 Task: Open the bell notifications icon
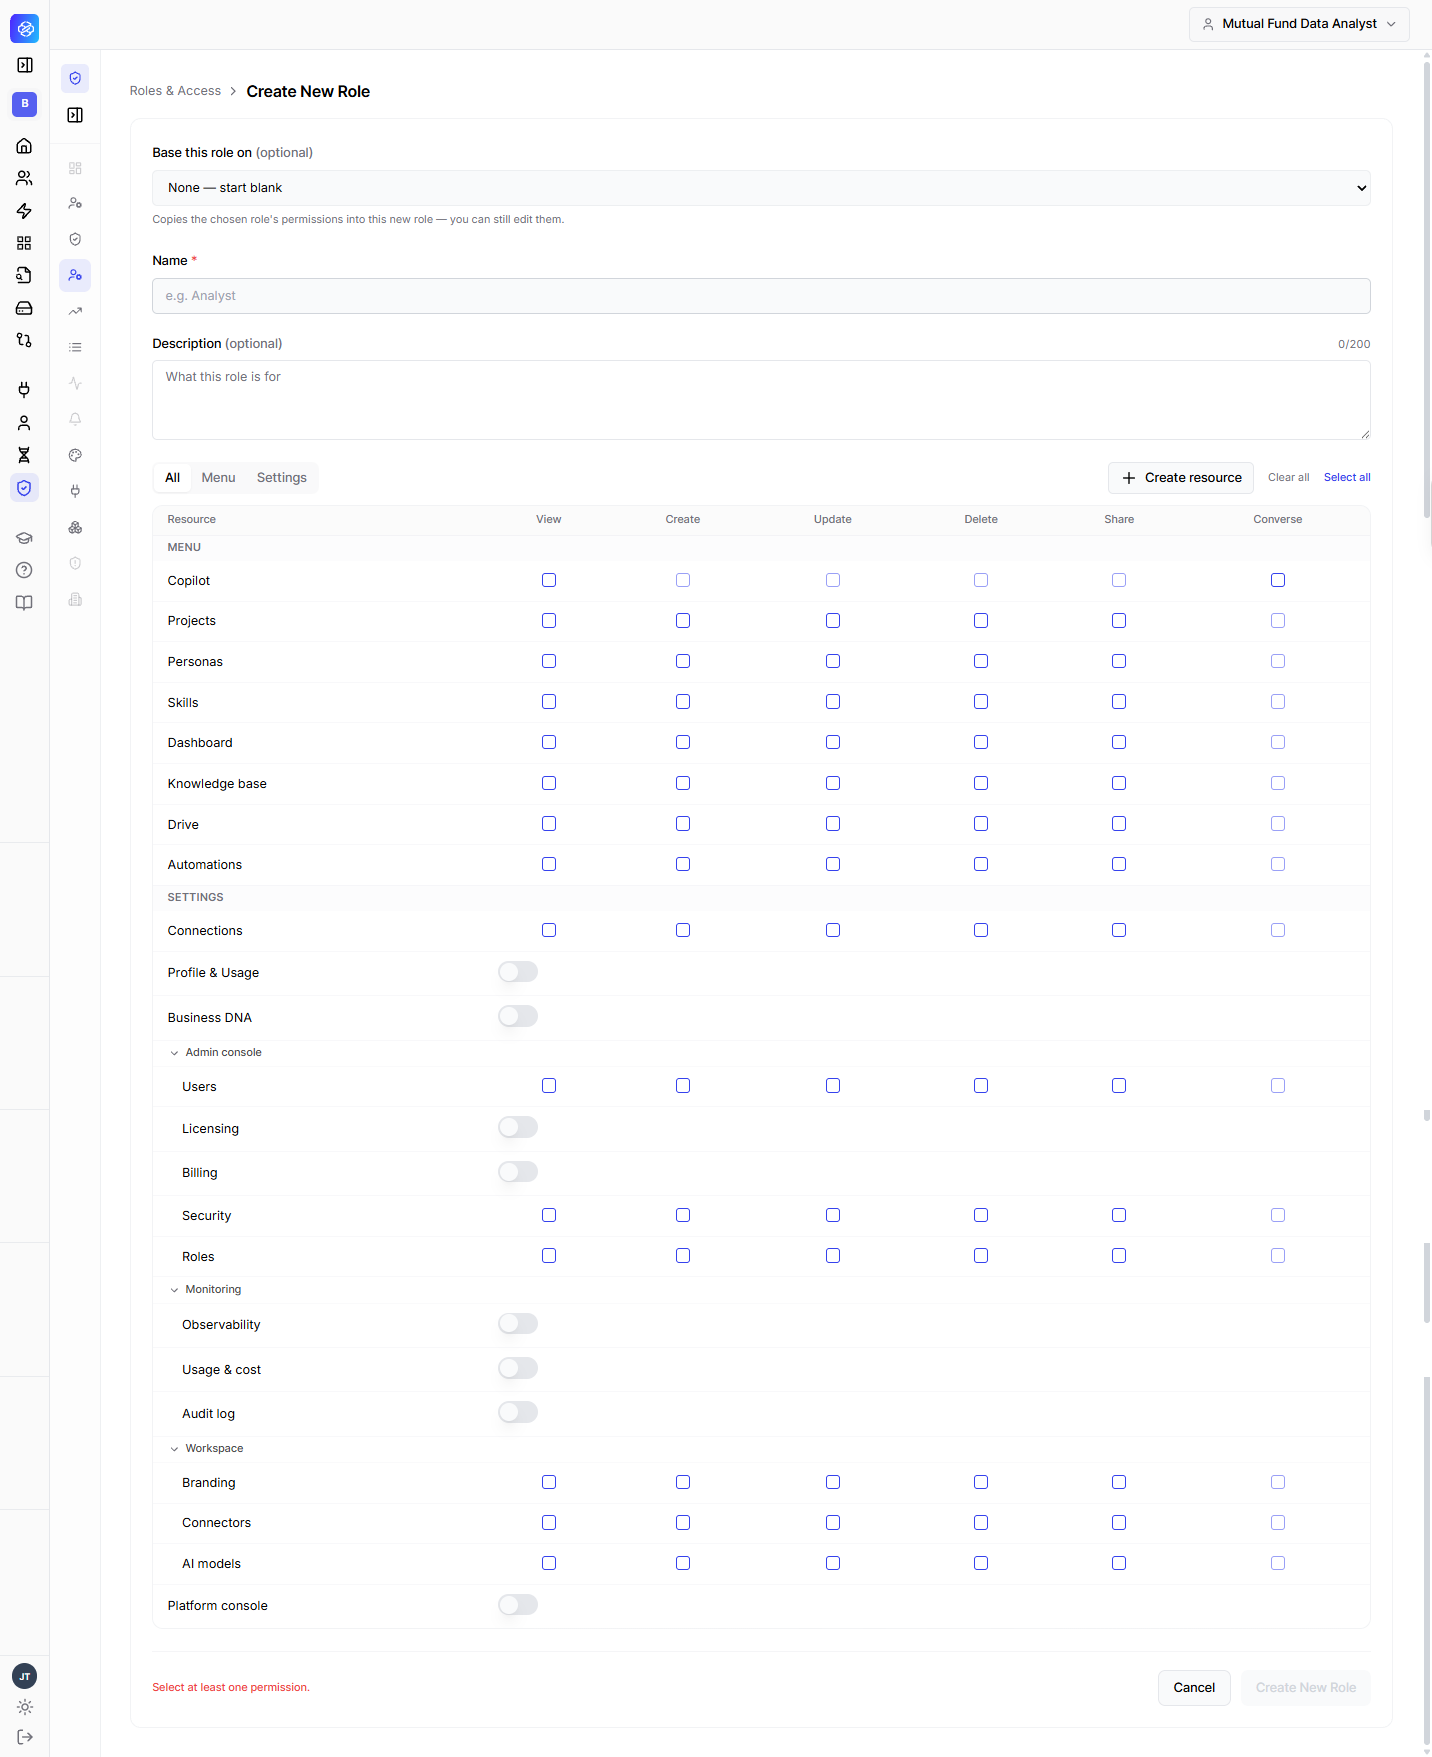[x=75, y=419]
